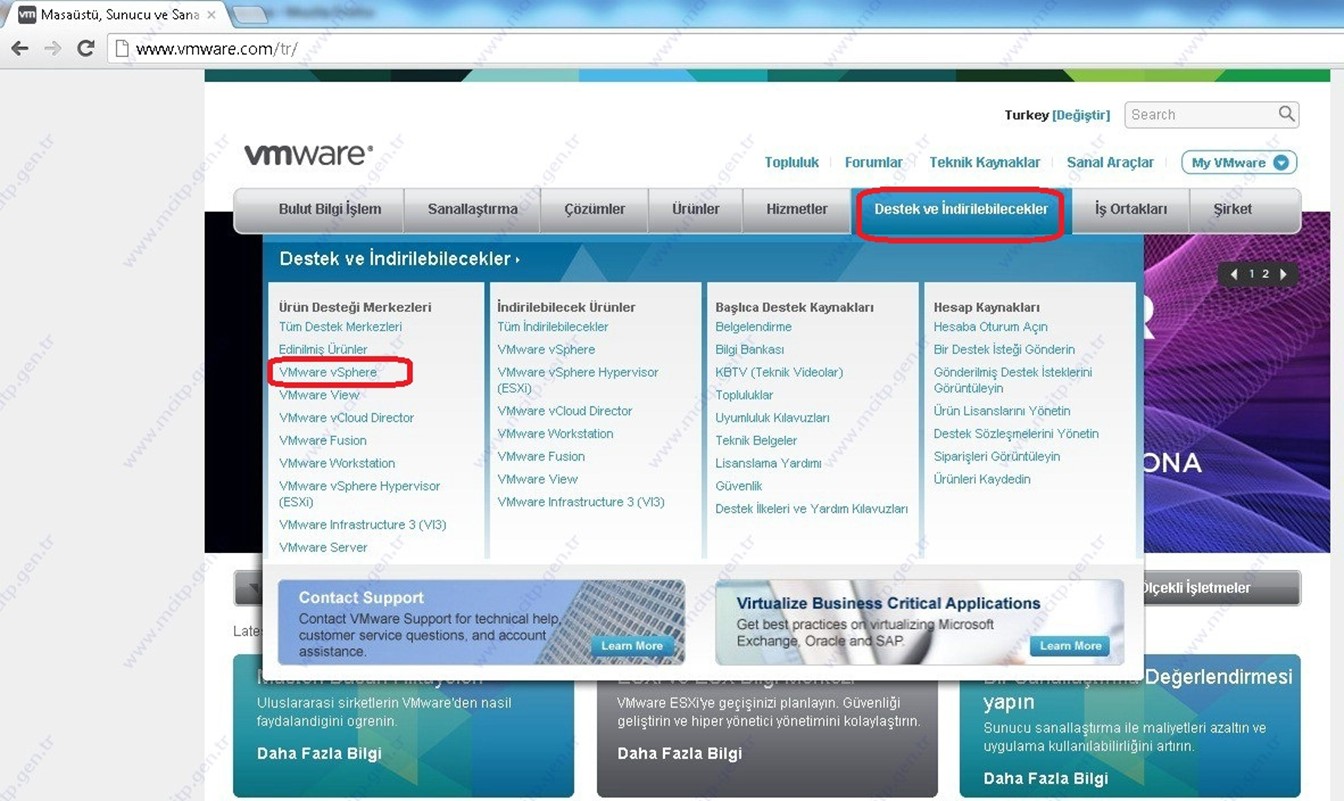1344x801 pixels.
Task: Click Learn More in Virtualize Business banner
Action: pos(1071,646)
